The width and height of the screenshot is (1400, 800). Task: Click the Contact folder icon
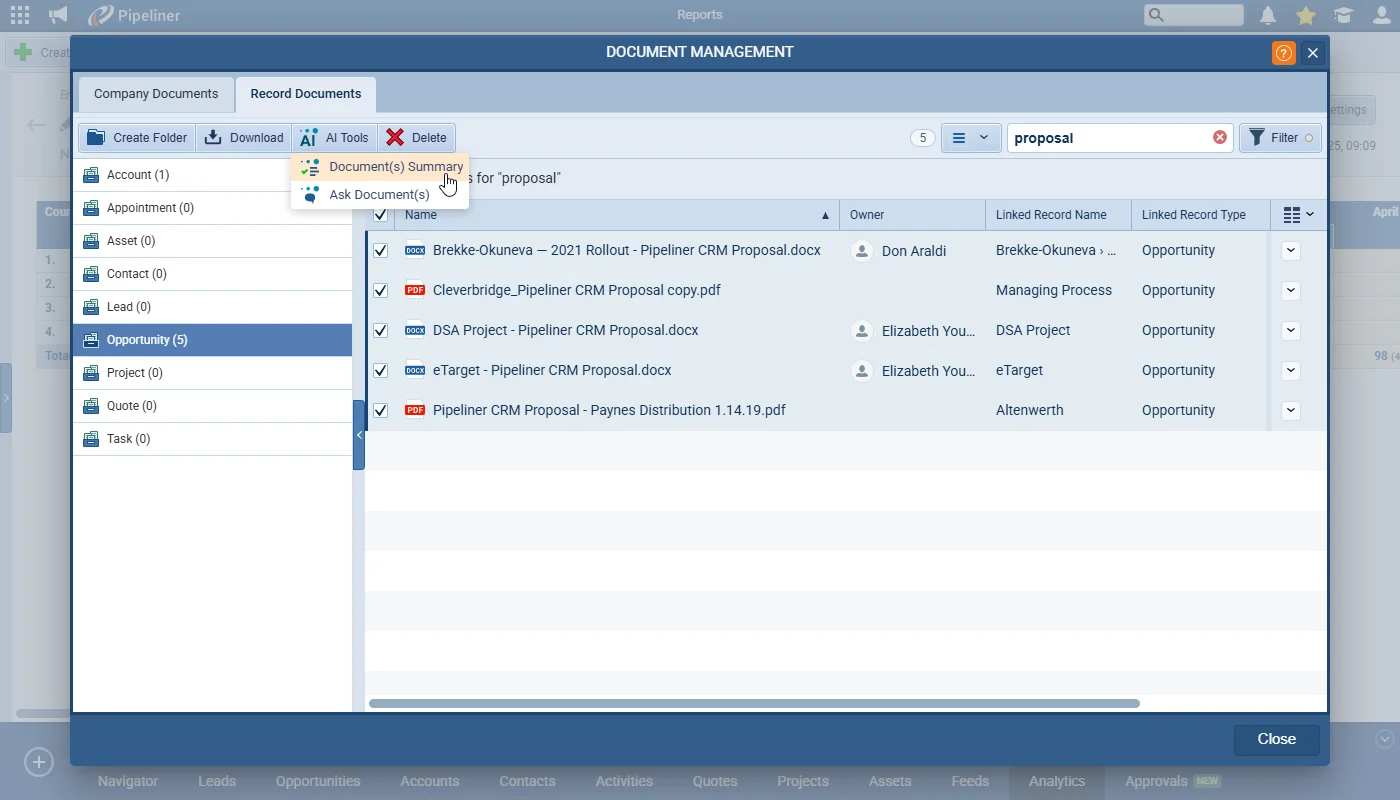pos(92,274)
